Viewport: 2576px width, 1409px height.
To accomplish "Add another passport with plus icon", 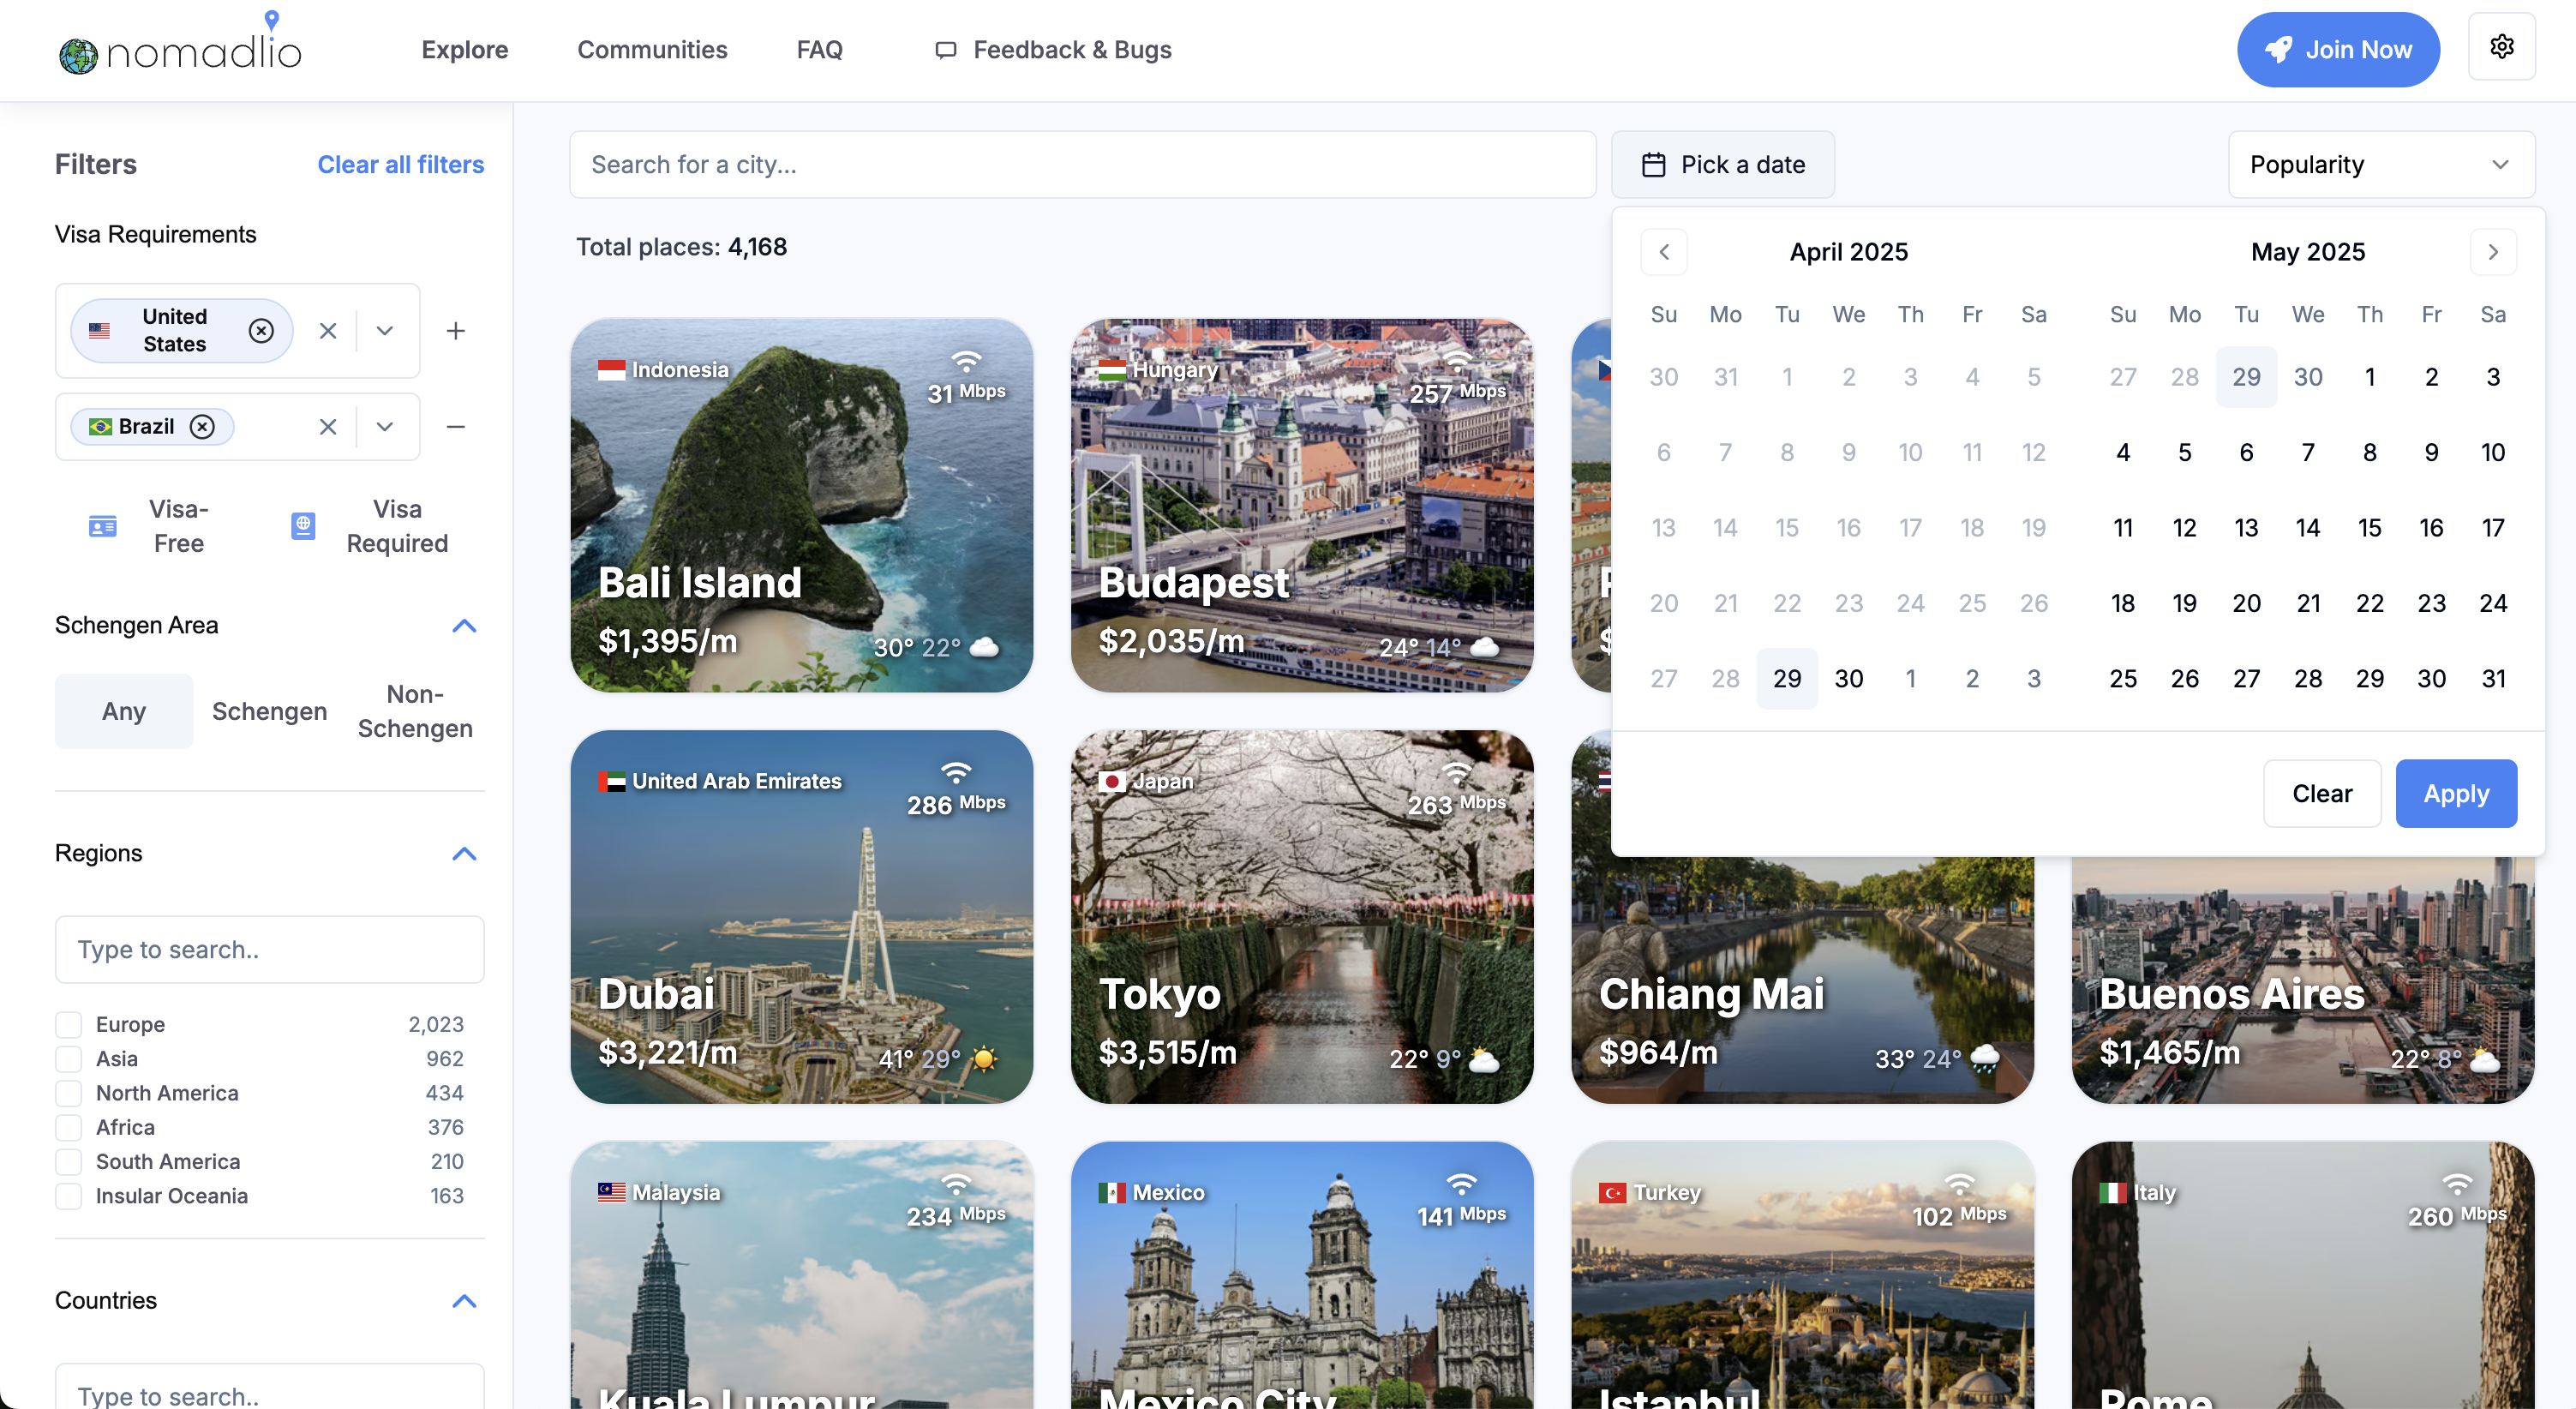I will [456, 331].
